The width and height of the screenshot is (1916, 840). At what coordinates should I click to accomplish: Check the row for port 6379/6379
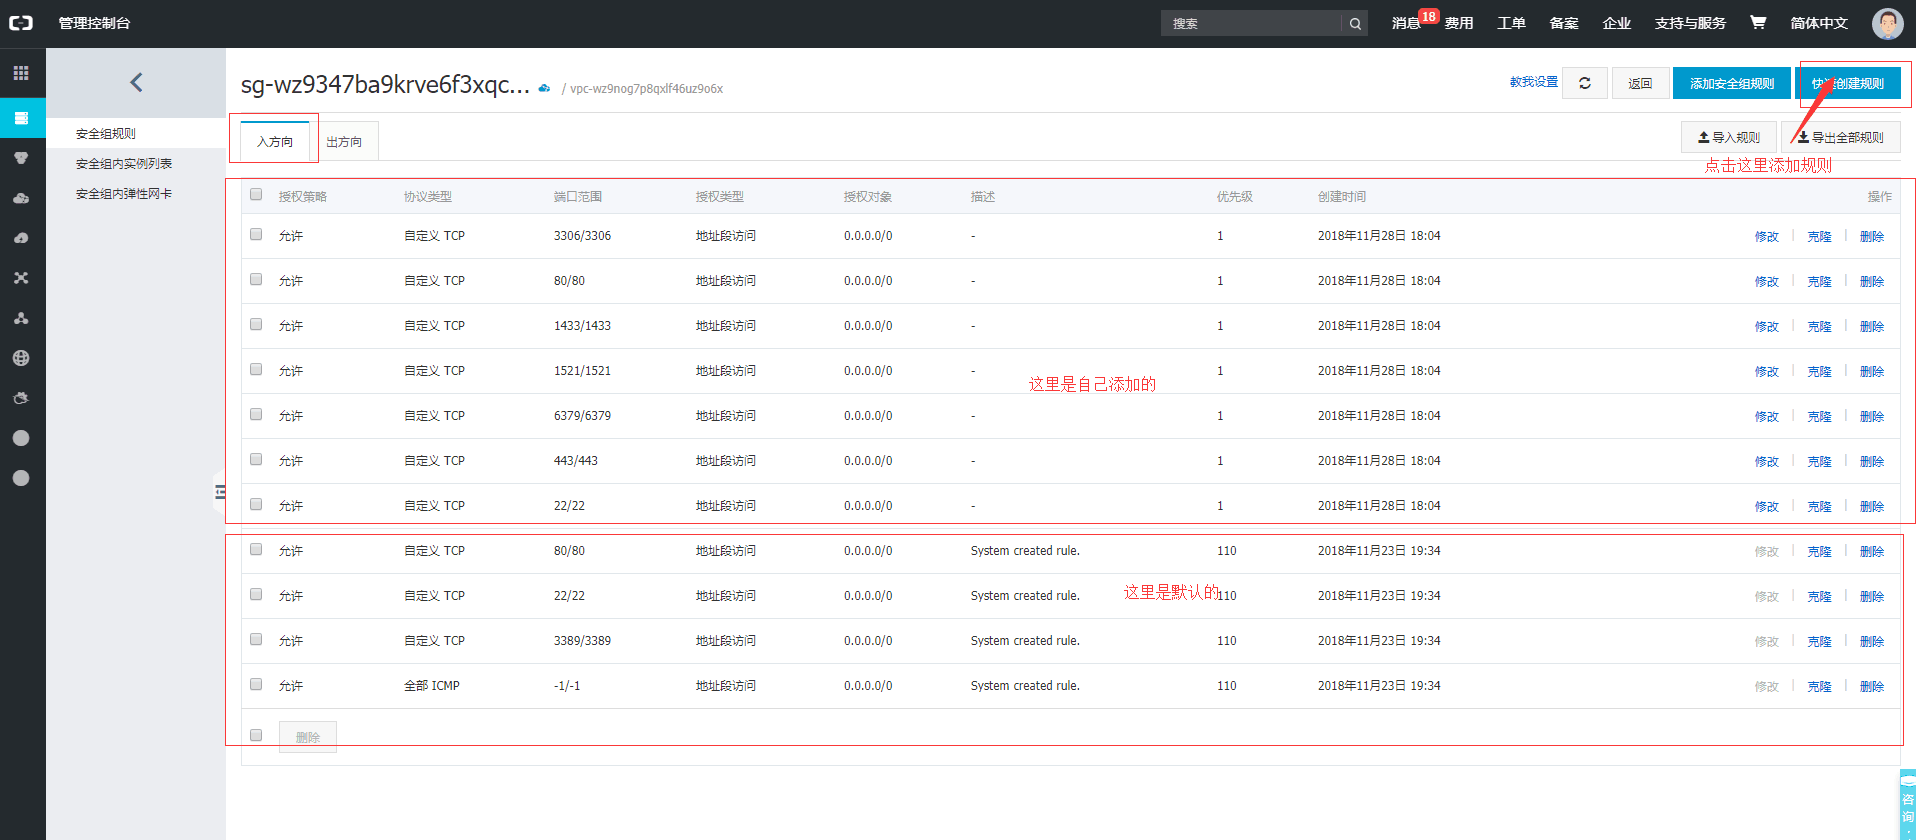click(x=256, y=415)
